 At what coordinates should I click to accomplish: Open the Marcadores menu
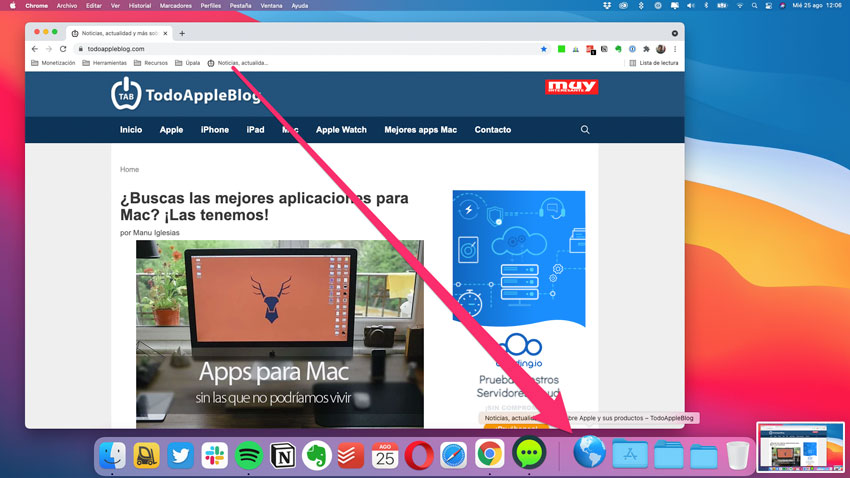coord(176,5)
